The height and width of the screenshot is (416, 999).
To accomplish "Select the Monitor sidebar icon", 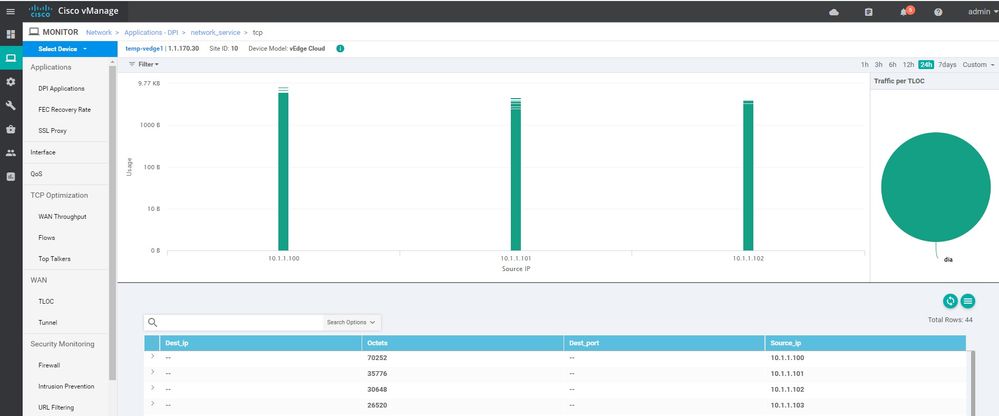I will (x=11, y=58).
